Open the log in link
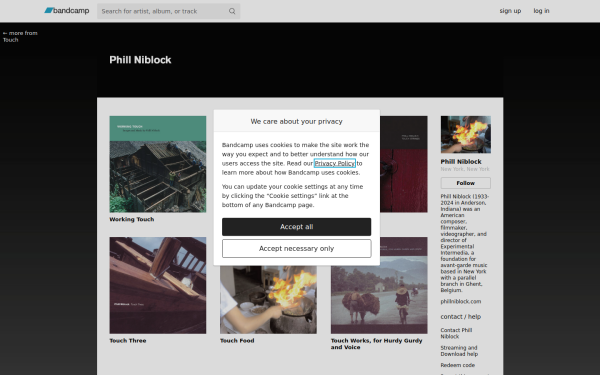This screenshot has height=375, width=600. pyautogui.click(x=541, y=11)
